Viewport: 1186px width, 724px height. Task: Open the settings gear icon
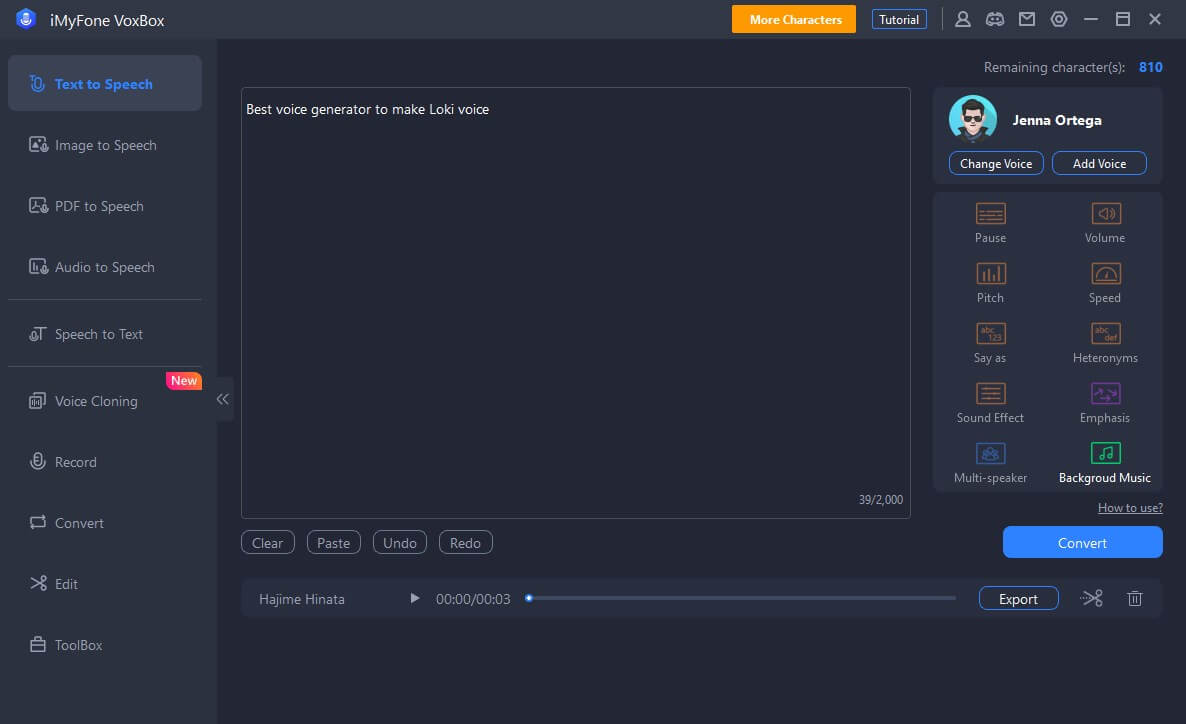[1058, 20]
